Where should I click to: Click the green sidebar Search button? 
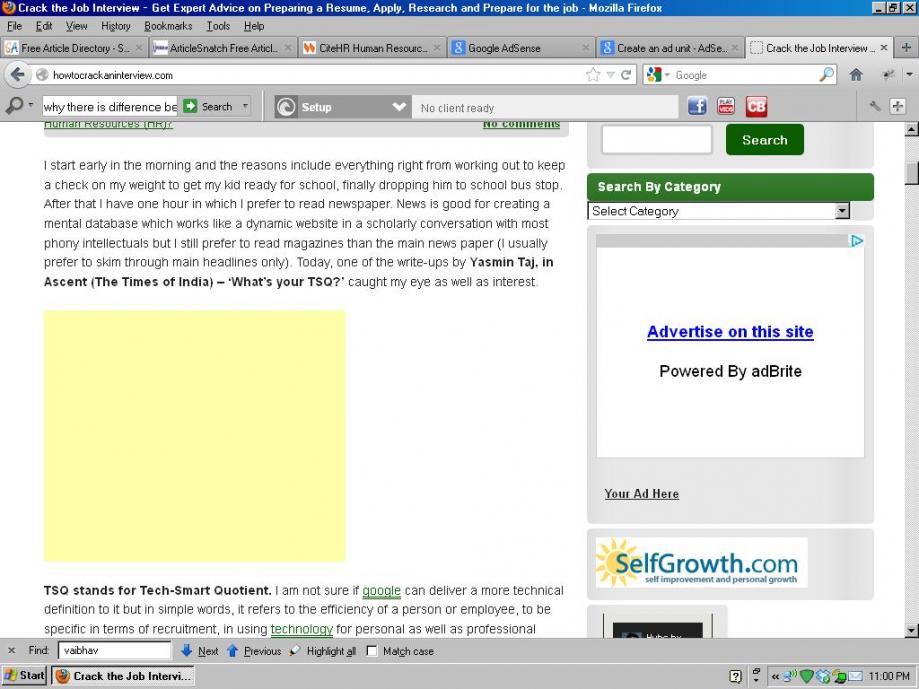coord(764,139)
